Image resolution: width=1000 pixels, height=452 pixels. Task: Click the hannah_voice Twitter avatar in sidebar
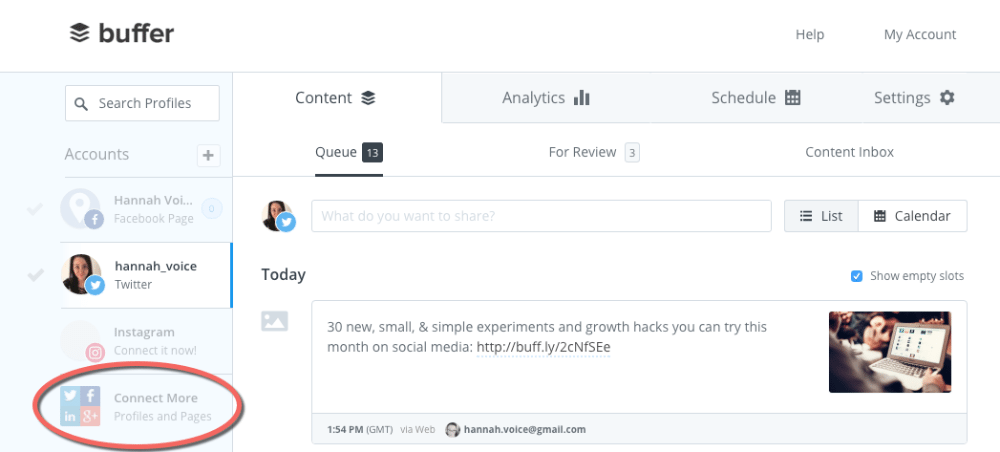click(x=83, y=274)
